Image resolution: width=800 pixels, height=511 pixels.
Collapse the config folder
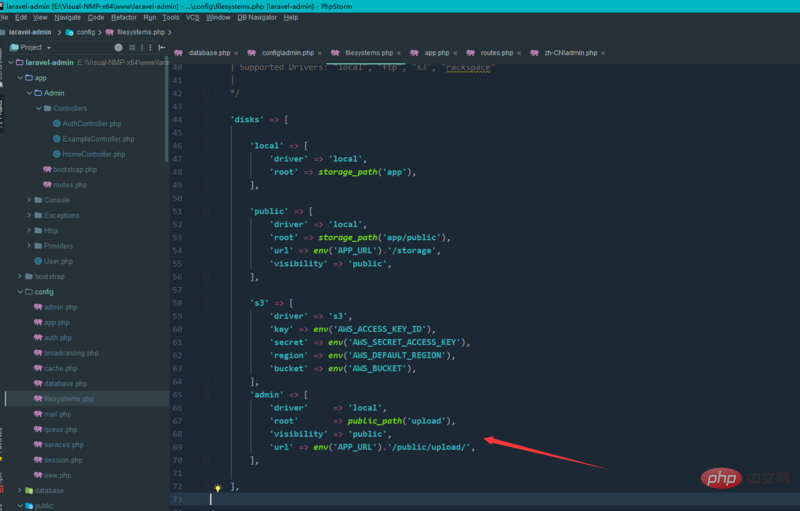tap(20, 292)
